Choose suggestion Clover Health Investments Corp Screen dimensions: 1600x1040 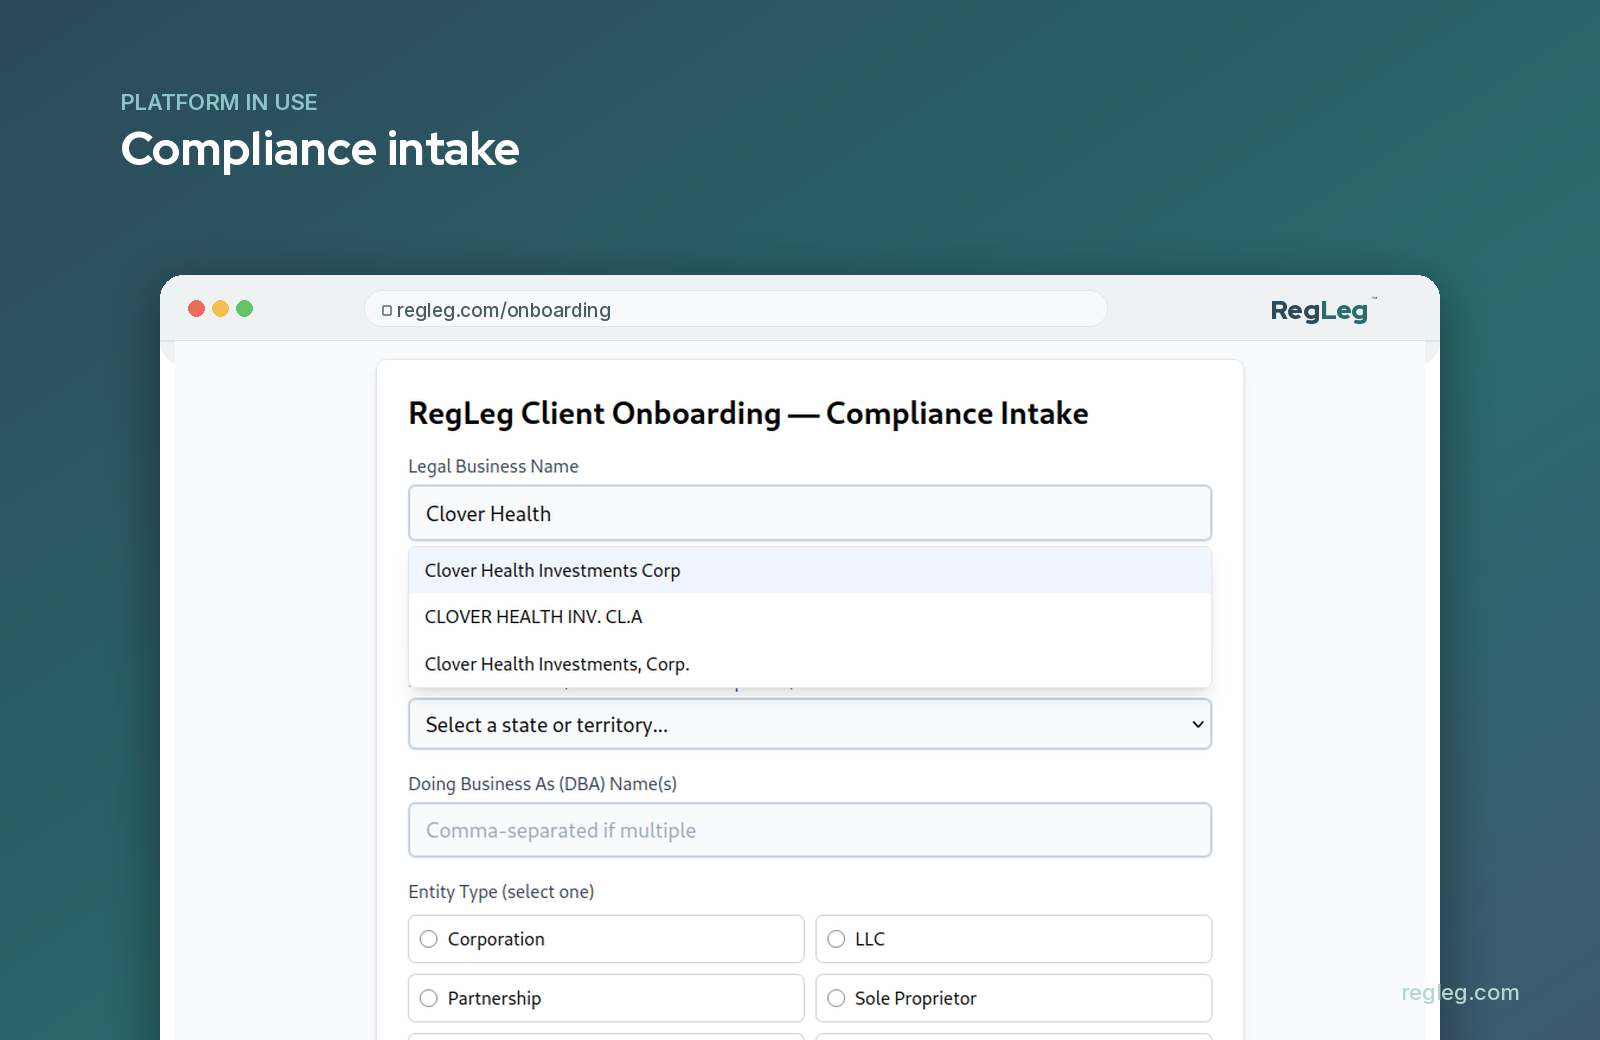tap(810, 570)
